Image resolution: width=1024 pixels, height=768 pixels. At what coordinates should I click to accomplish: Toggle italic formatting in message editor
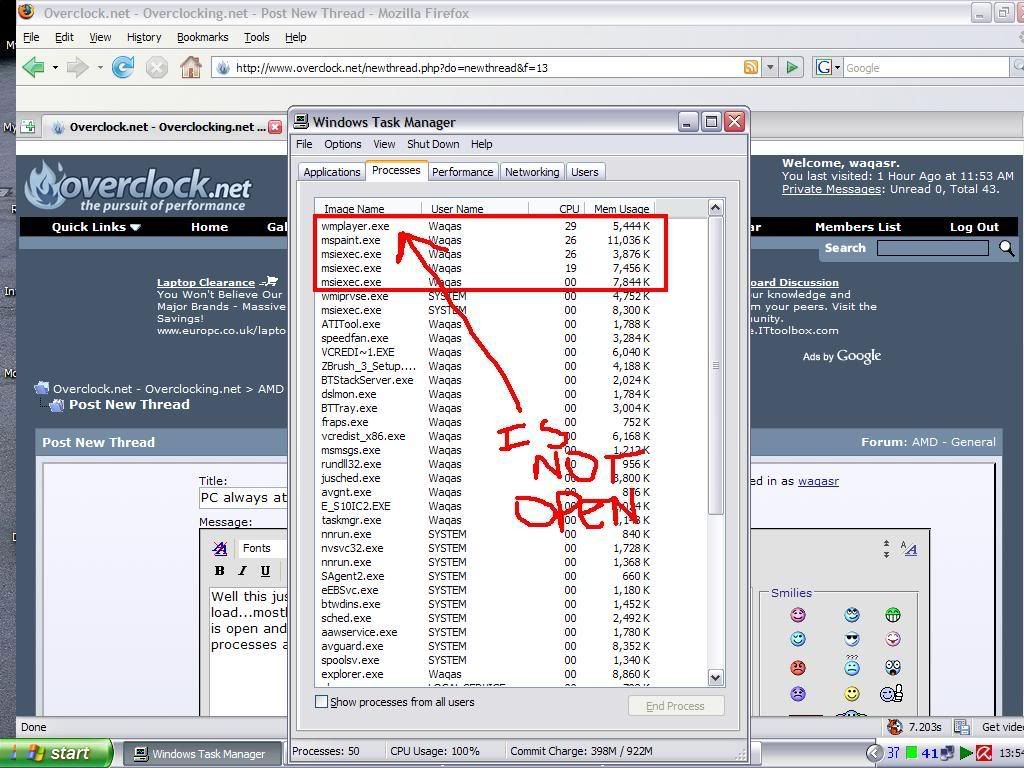[x=242, y=571]
